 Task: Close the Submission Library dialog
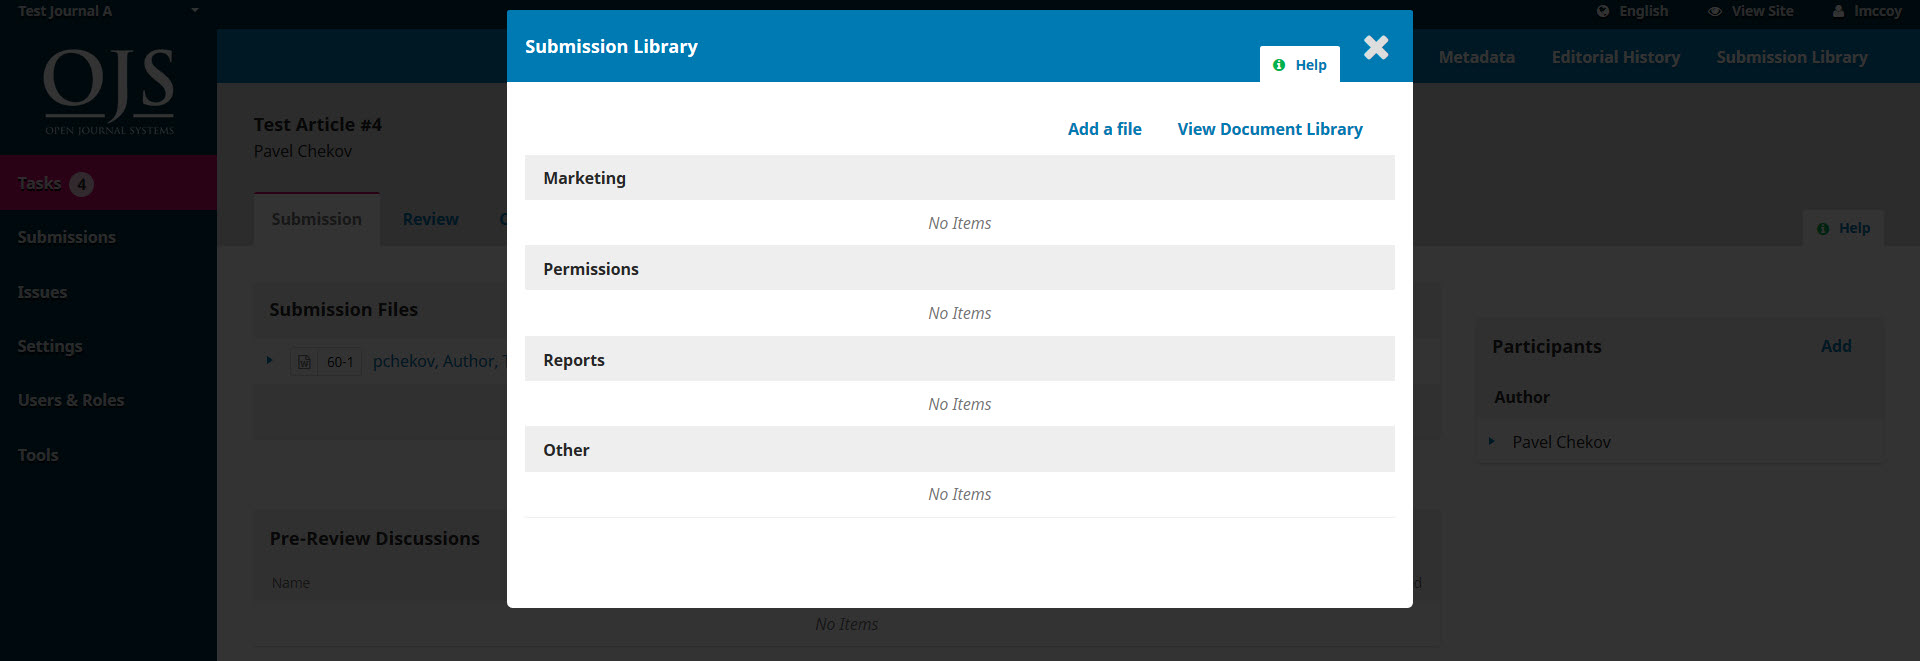(1376, 47)
